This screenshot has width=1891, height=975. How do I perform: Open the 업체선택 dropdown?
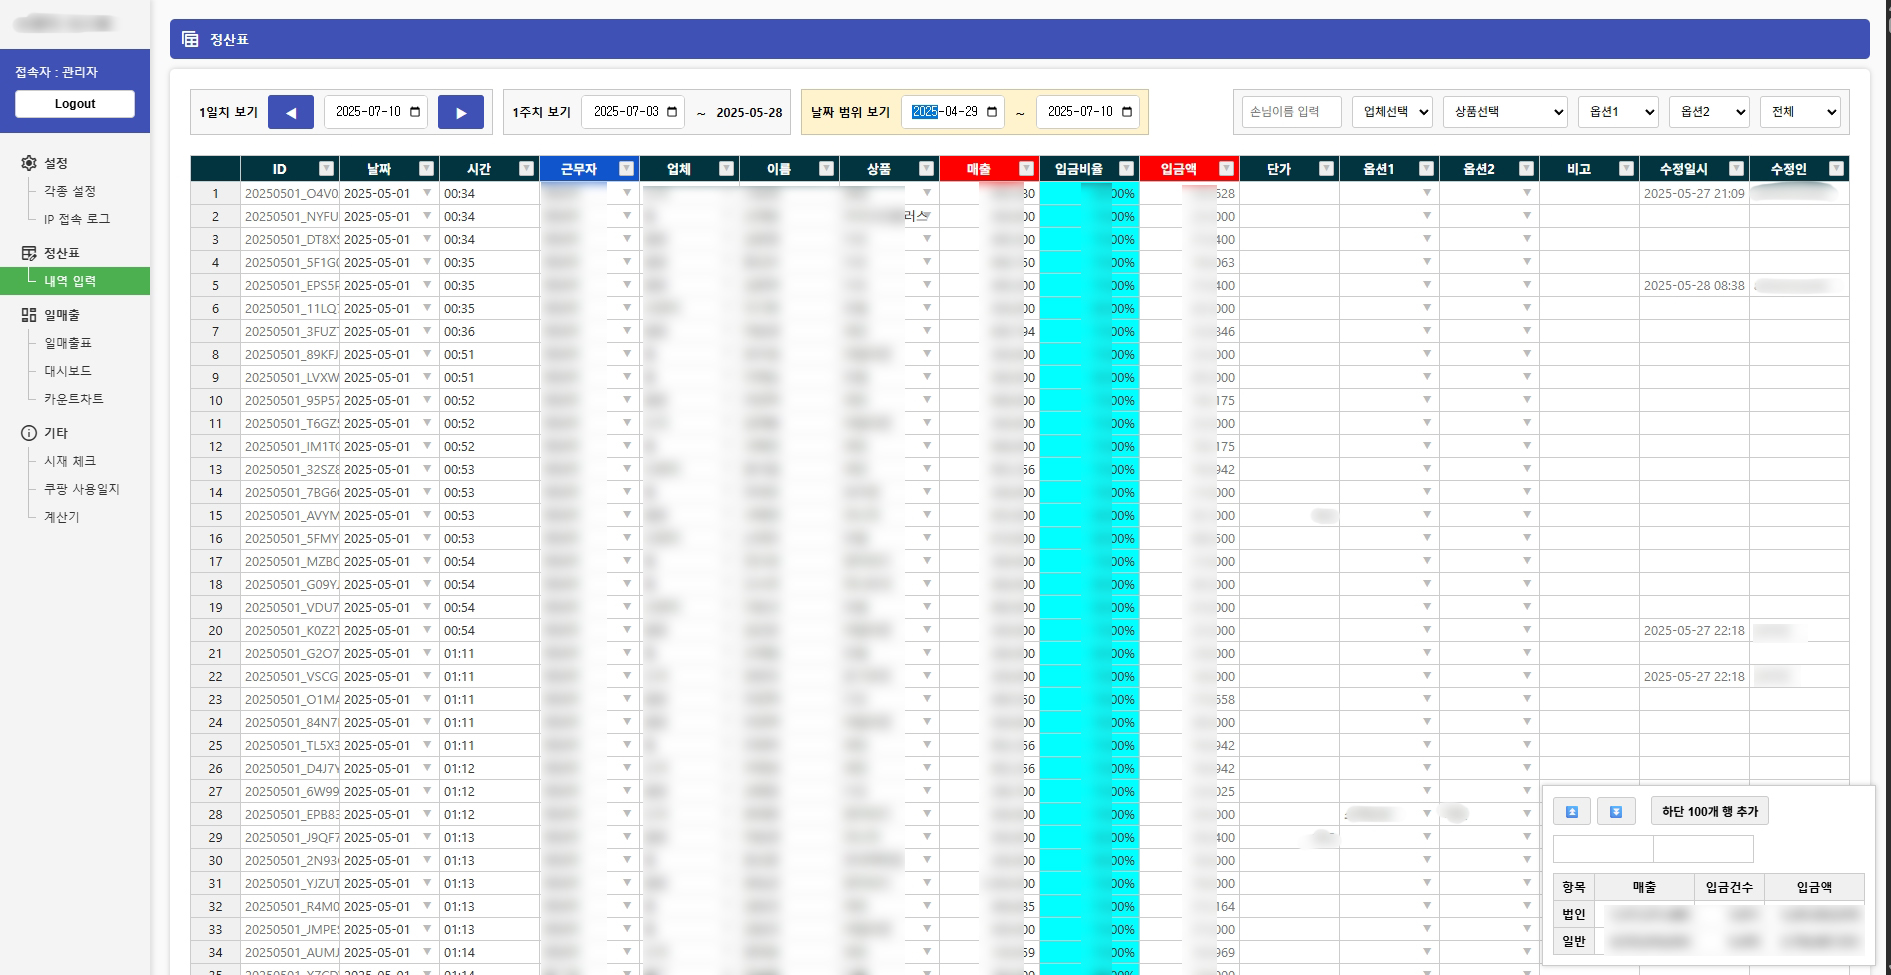1391,111
